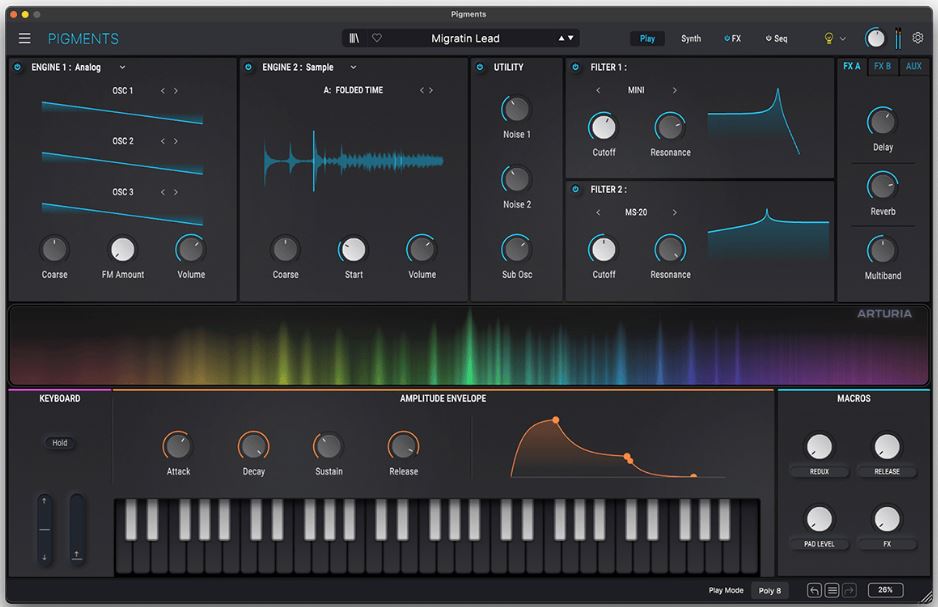Select previous sample before Folded Time
This screenshot has width=938, height=607.
(422, 90)
